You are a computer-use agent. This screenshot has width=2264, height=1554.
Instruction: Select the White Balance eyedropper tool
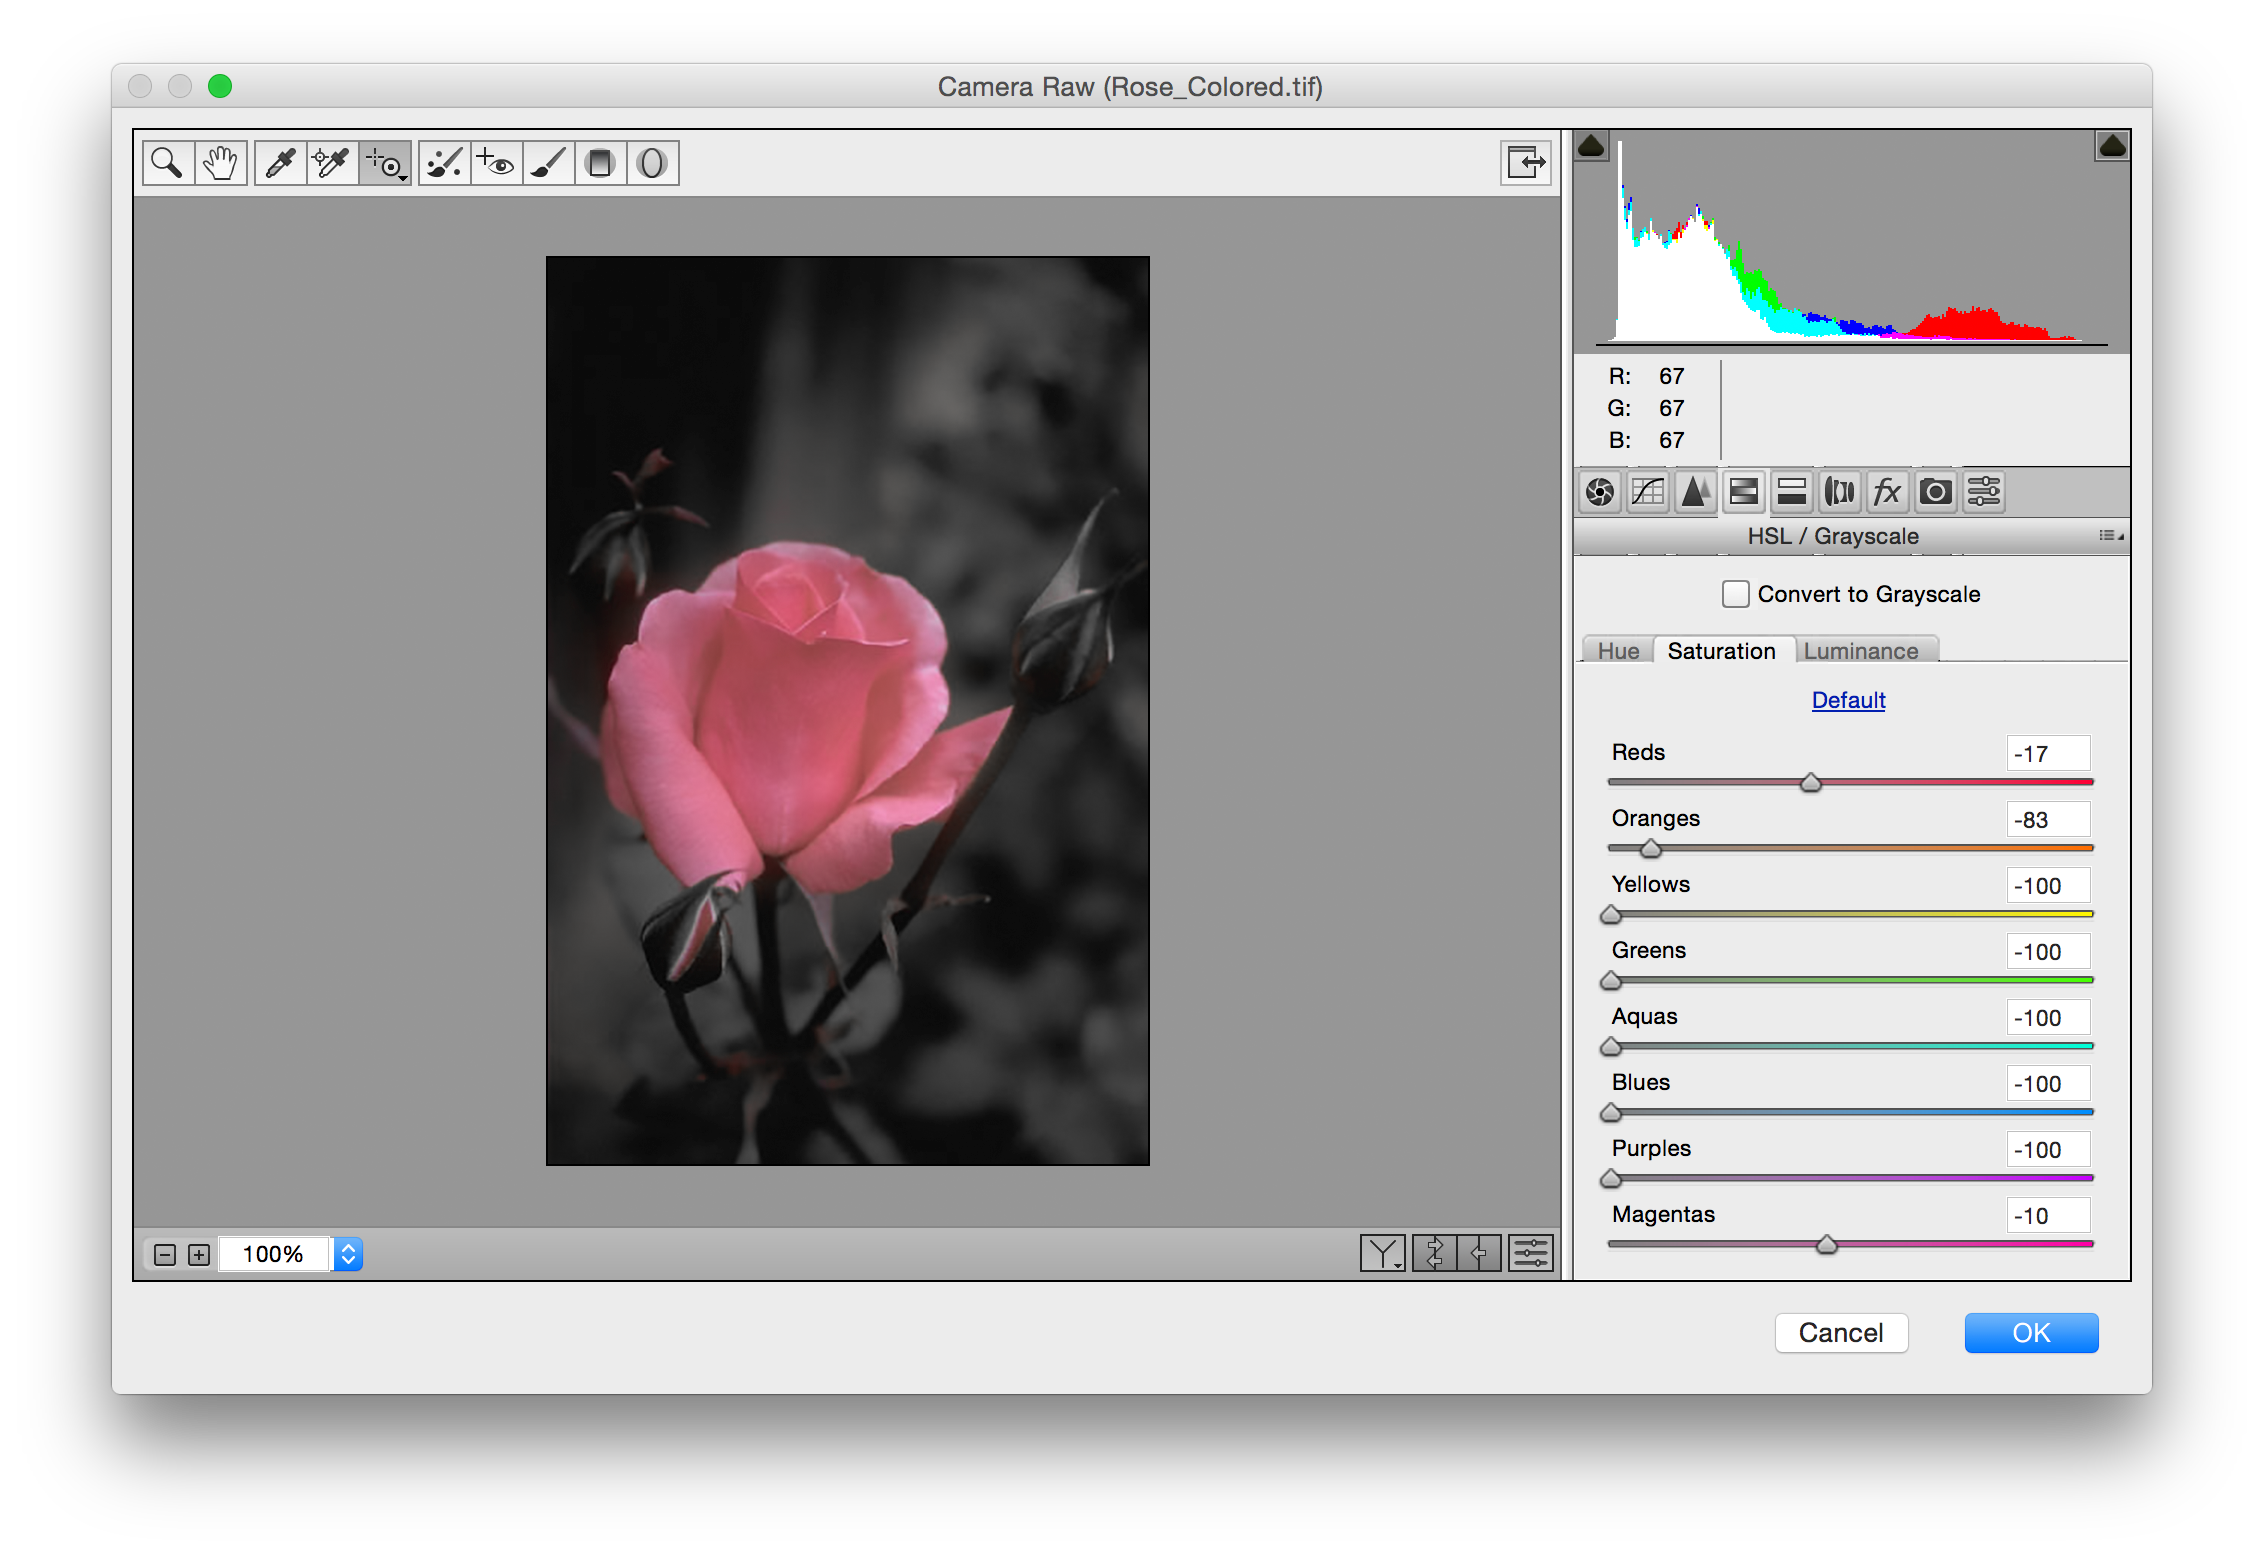[x=281, y=163]
